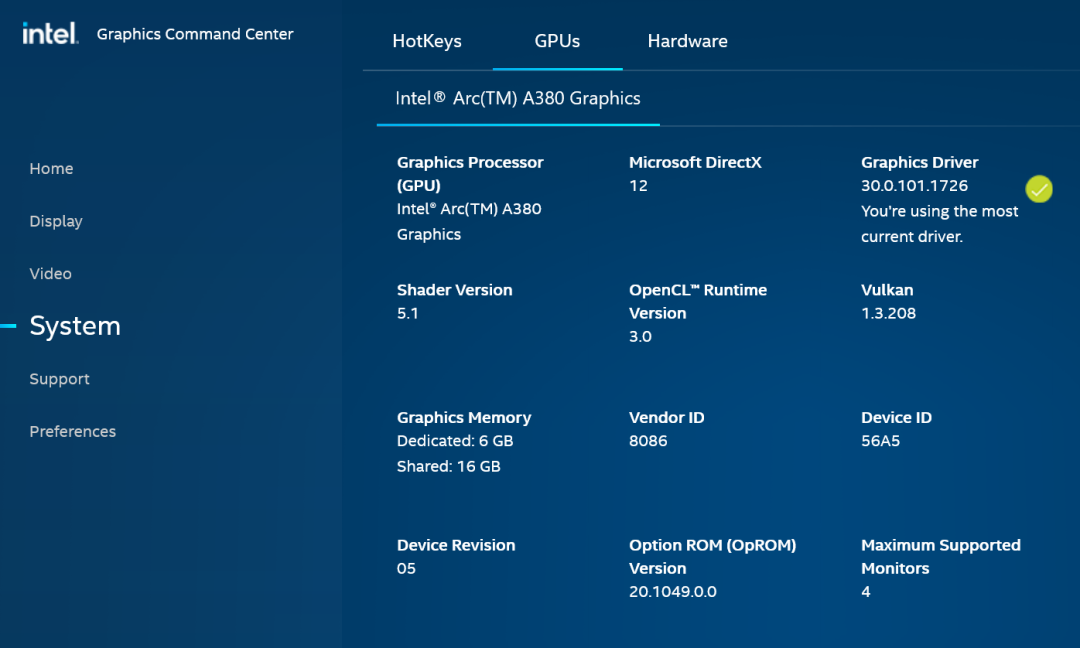This screenshot has height=648, width=1080.
Task: Click "You're using the most current driver" message
Action: pos(939,224)
